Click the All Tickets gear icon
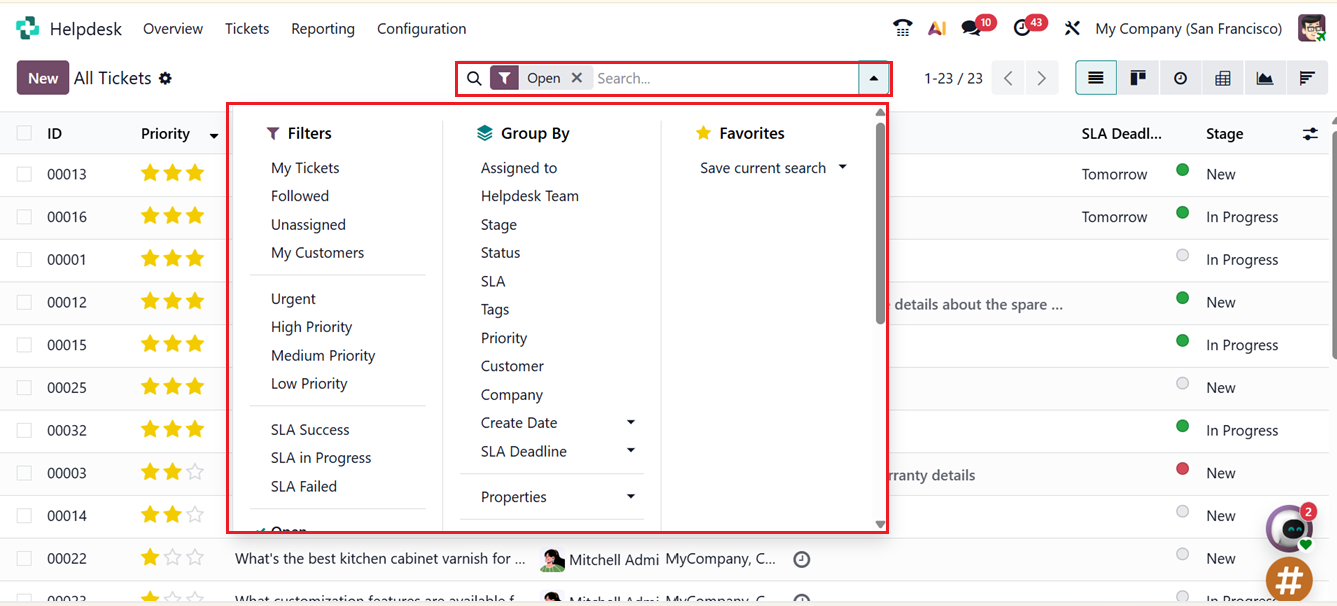The width and height of the screenshot is (1337, 606). click(x=166, y=78)
